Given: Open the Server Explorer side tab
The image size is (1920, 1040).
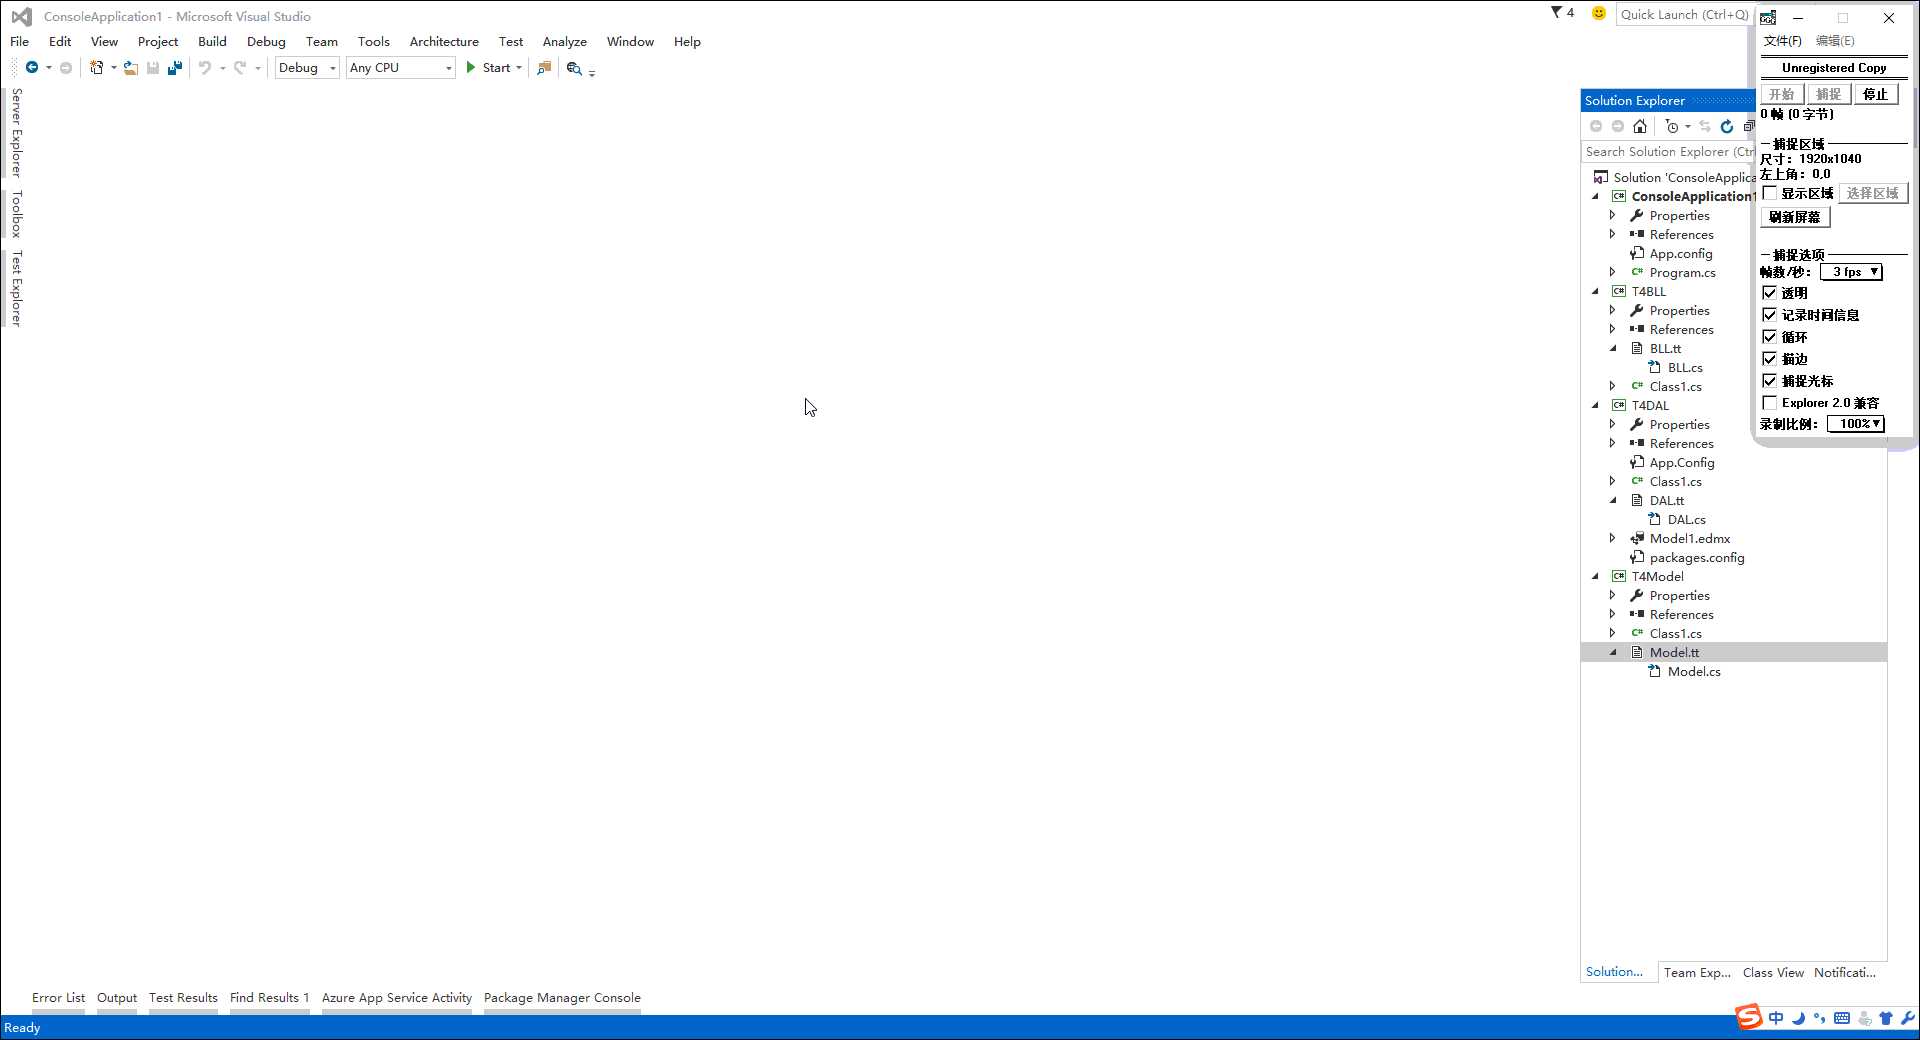Looking at the screenshot, I should (17, 133).
